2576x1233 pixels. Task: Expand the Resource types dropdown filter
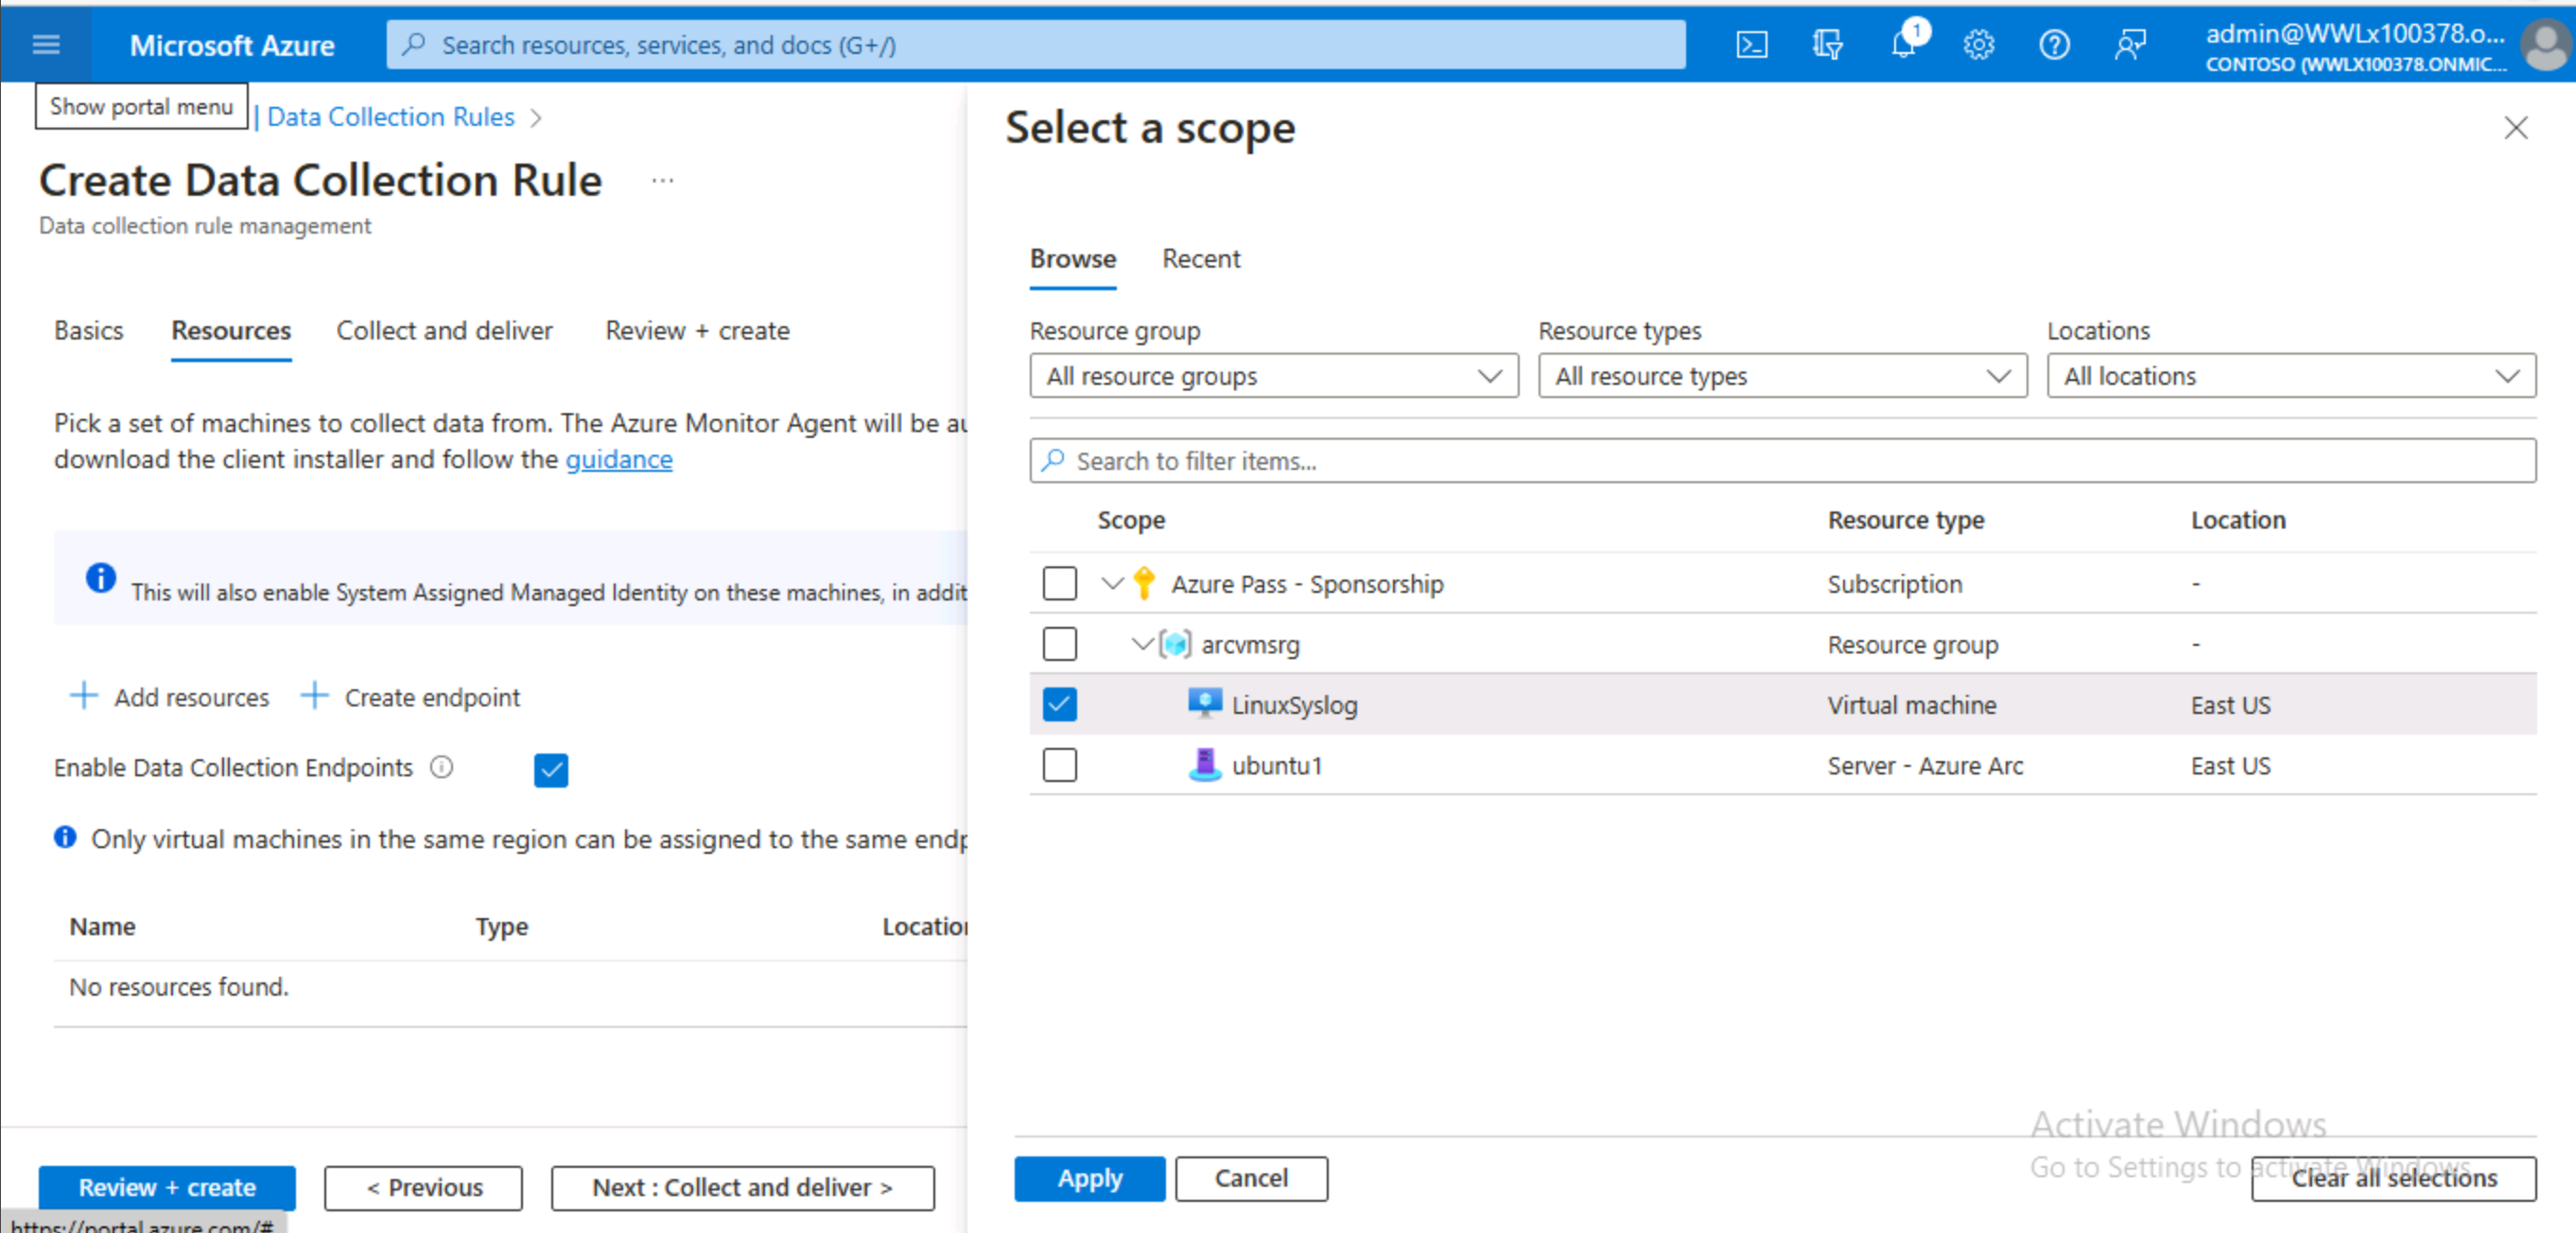click(x=1779, y=376)
